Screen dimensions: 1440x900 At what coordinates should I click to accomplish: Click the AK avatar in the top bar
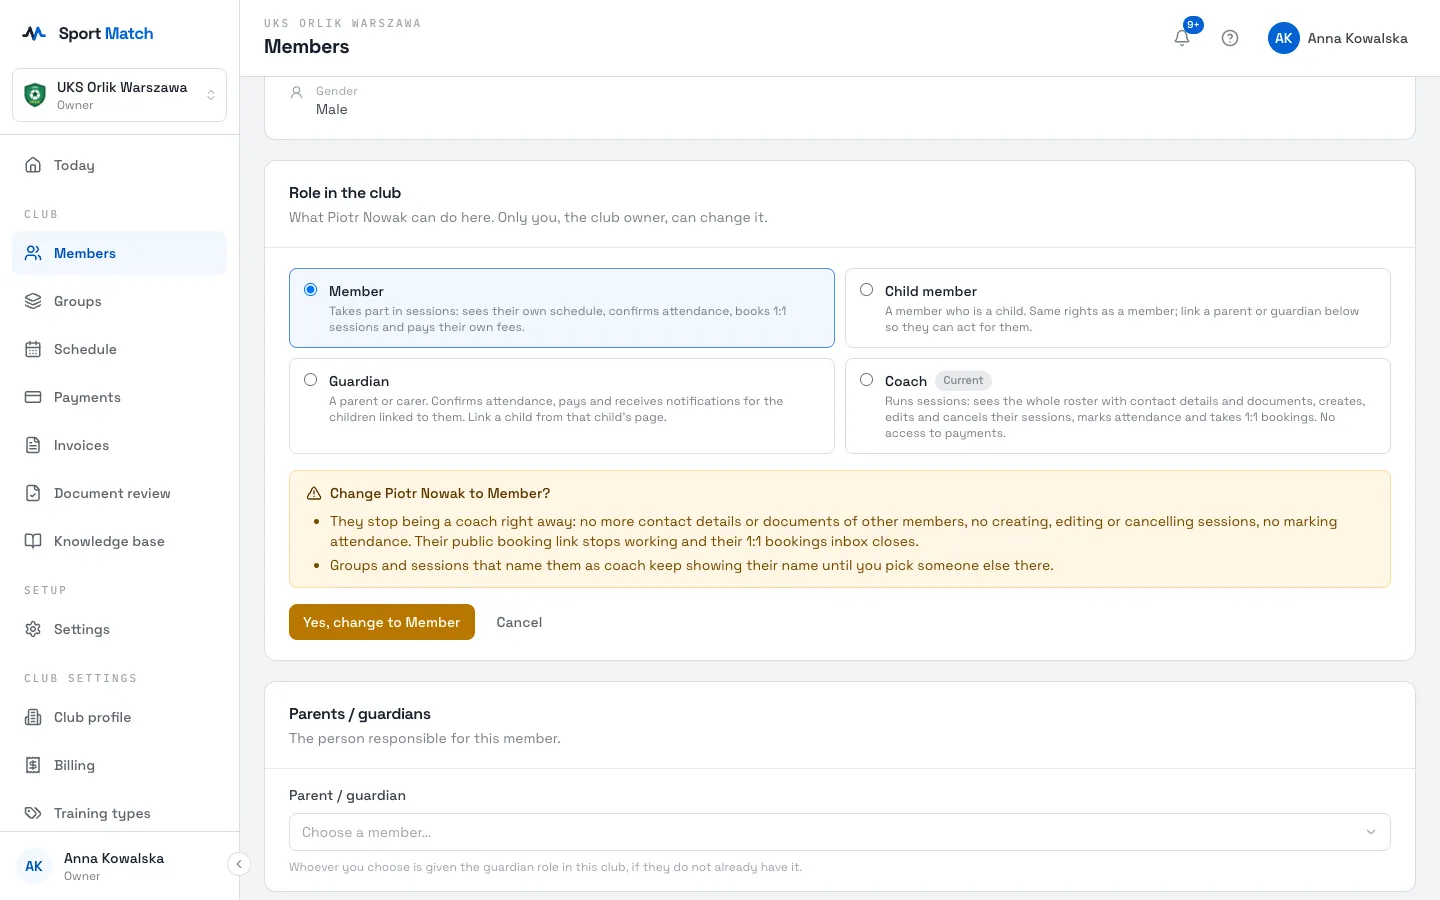coord(1284,38)
